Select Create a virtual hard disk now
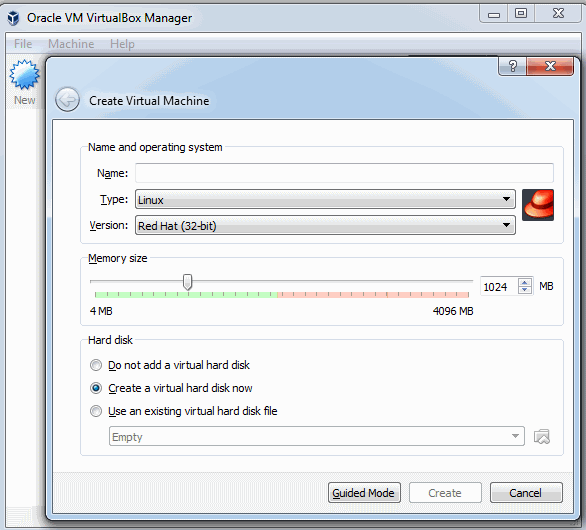Image resolution: width=586 pixels, height=530 pixels. tap(96, 388)
